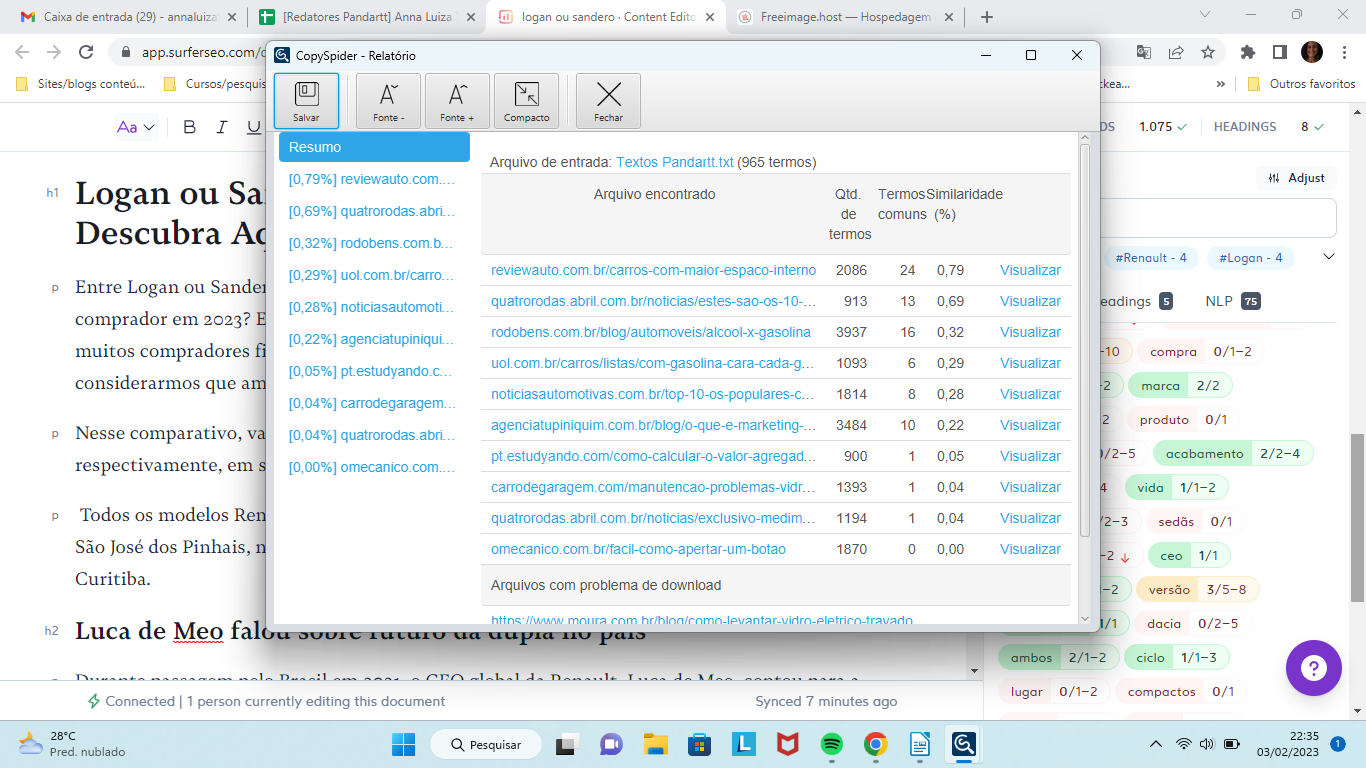Click the acabamento 2/2–4 keyword chip

[1233, 453]
